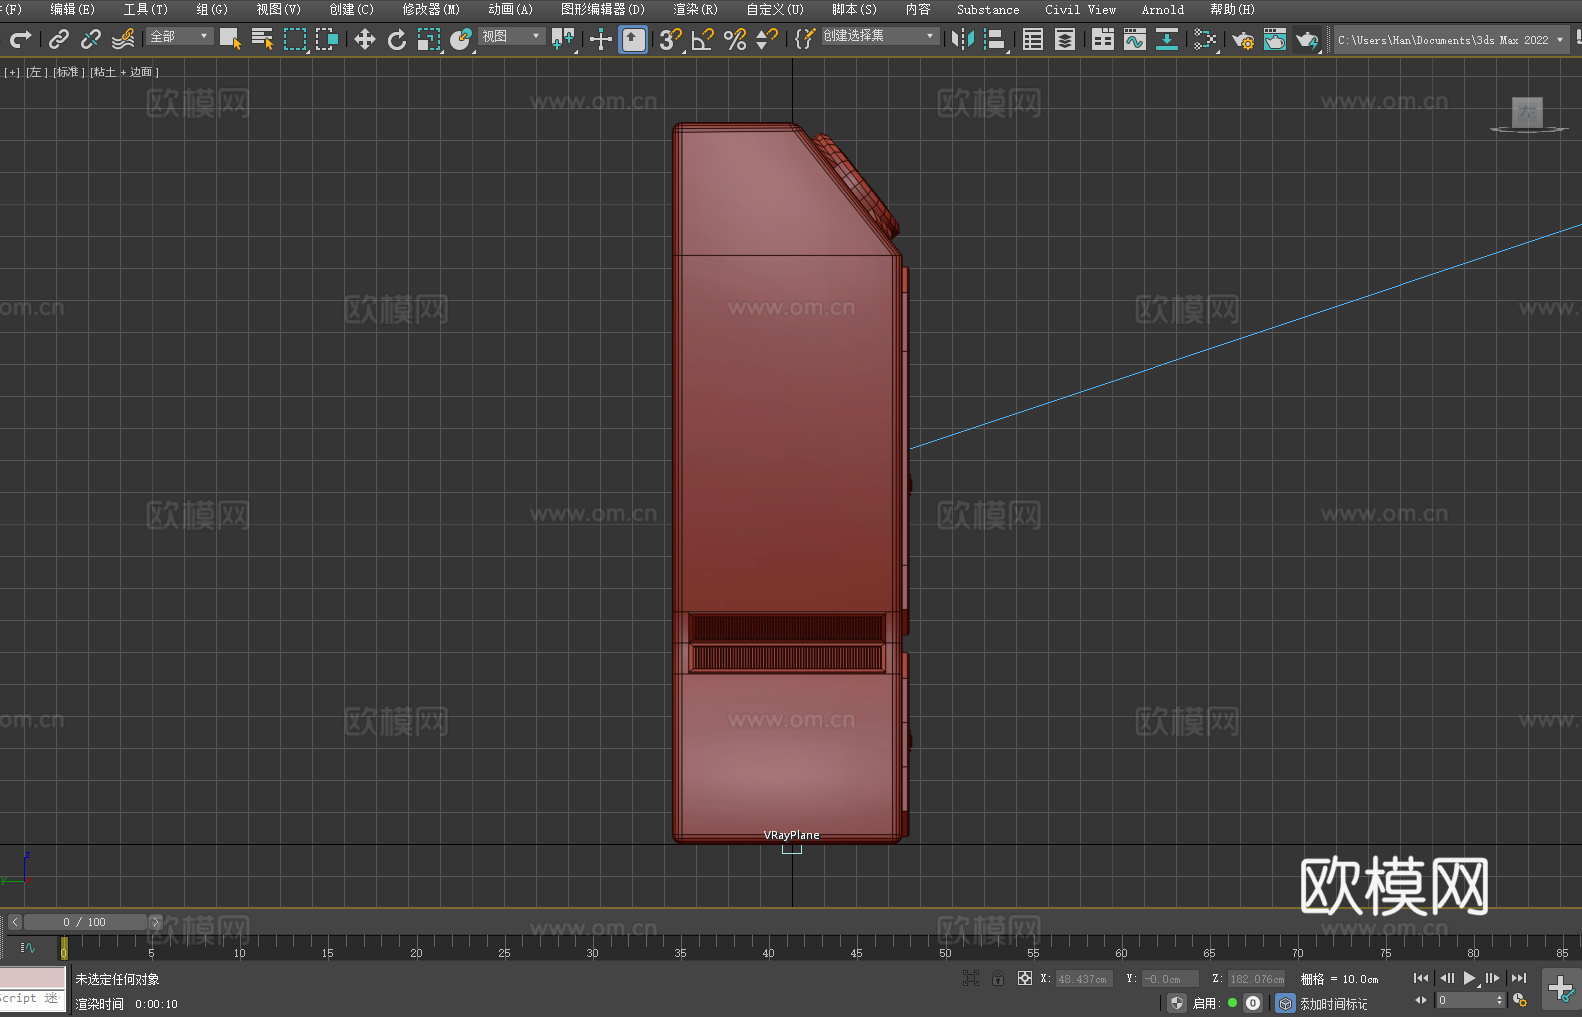Open the 组(G) menu
The height and width of the screenshot is (1017, 1582).
212,9
